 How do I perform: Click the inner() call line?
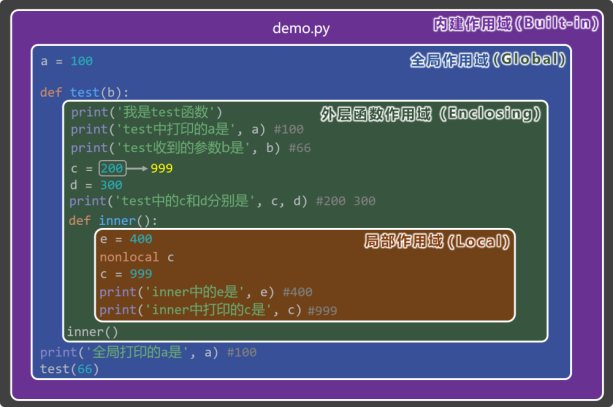click(92, 332)
